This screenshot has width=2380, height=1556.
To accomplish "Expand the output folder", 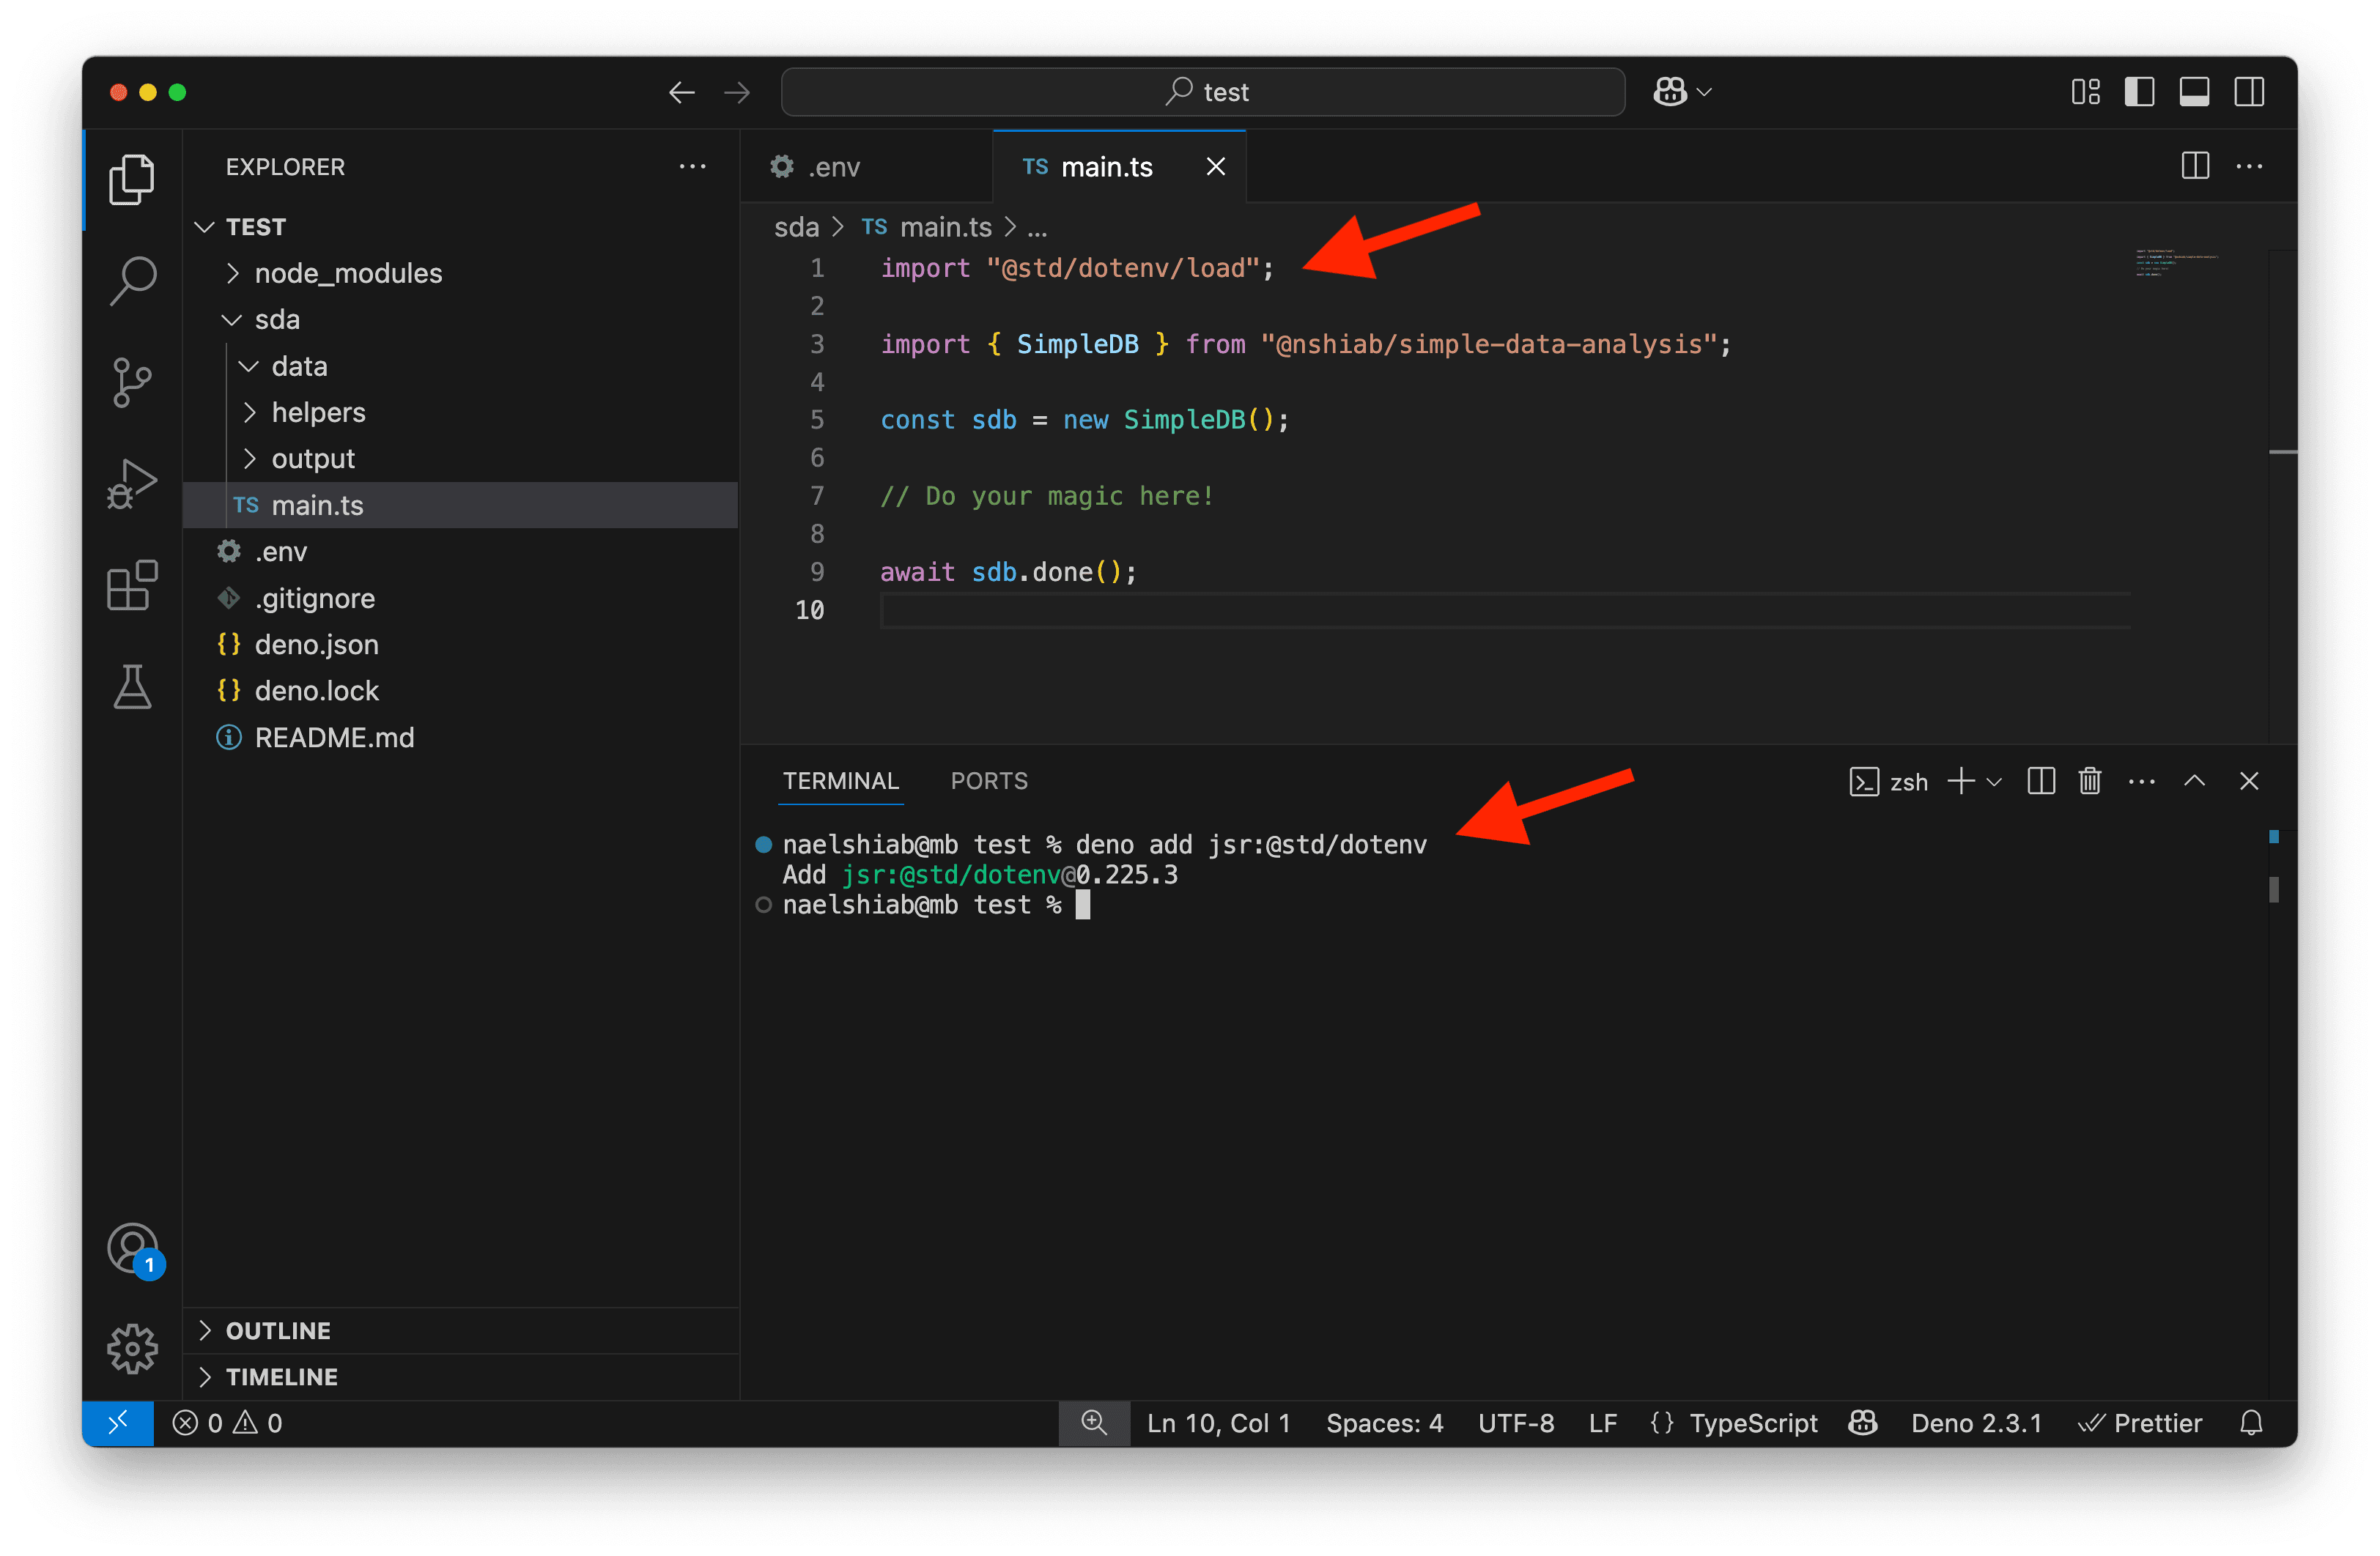I will coord(461,458).
